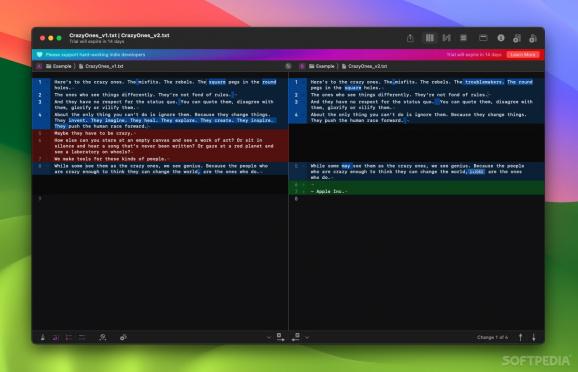This screenshot has height=372, width=578.
Task: Select the side-by-side columns view icon
Action: click(x=429, y=38)
